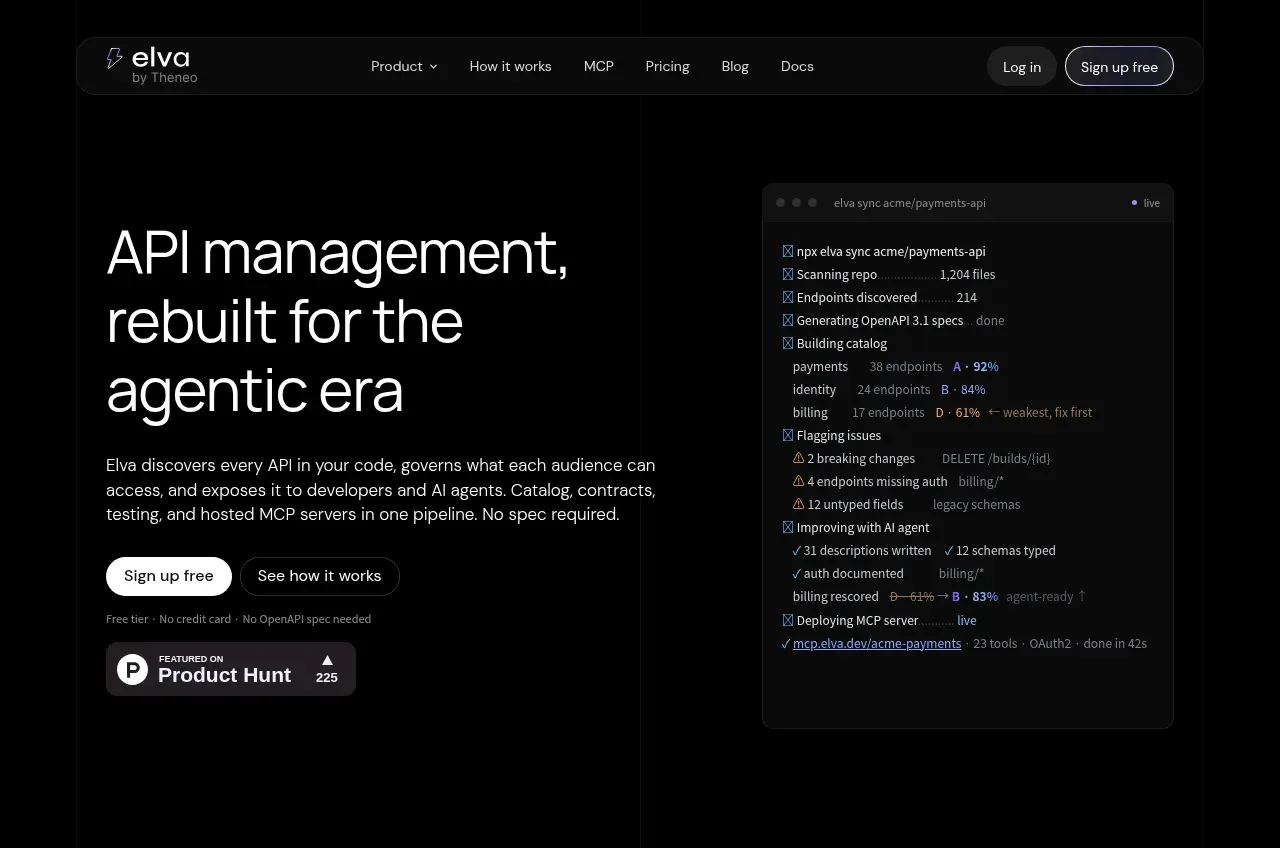Visit the Blog from the nav bar
Screen dimensions: 1280x848
click(x=735, y=66)
